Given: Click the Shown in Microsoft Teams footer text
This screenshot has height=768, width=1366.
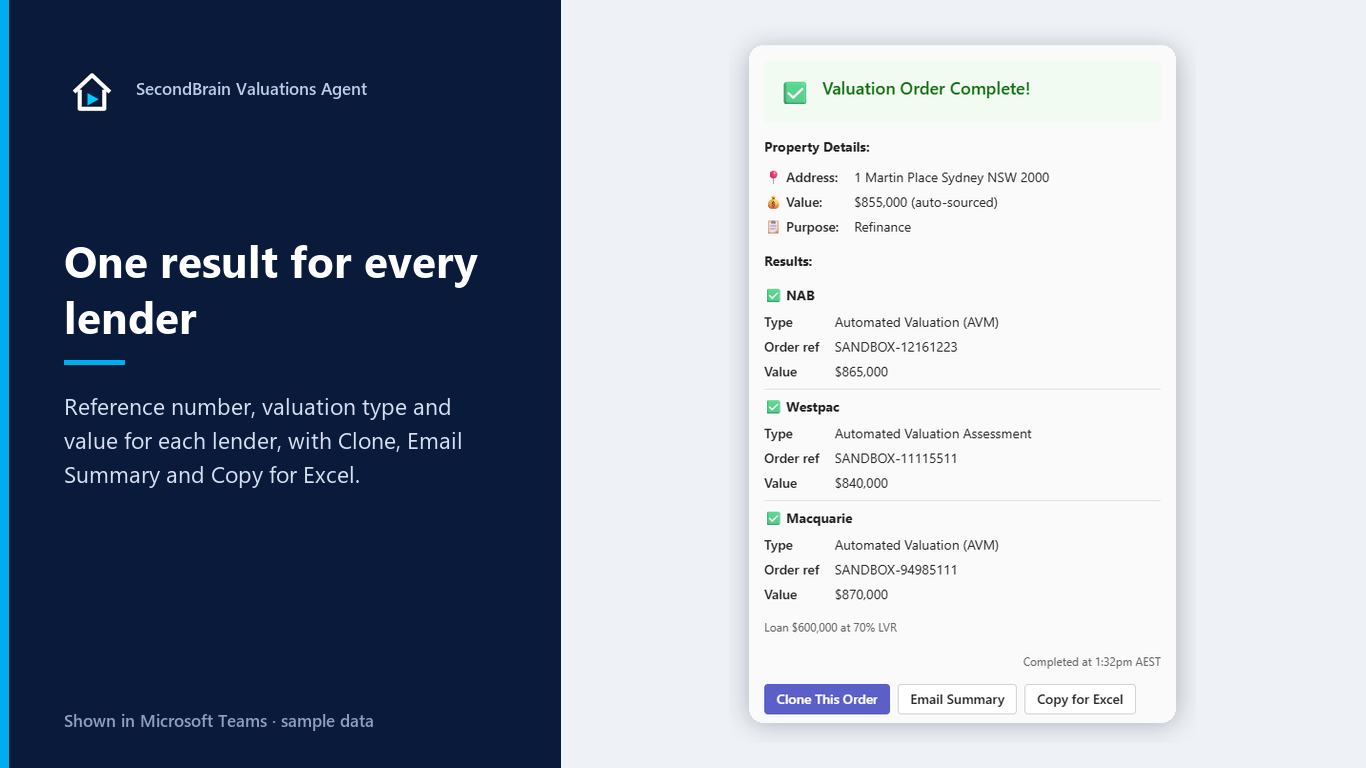Looking at the screenshot, I should click(219, 721).
